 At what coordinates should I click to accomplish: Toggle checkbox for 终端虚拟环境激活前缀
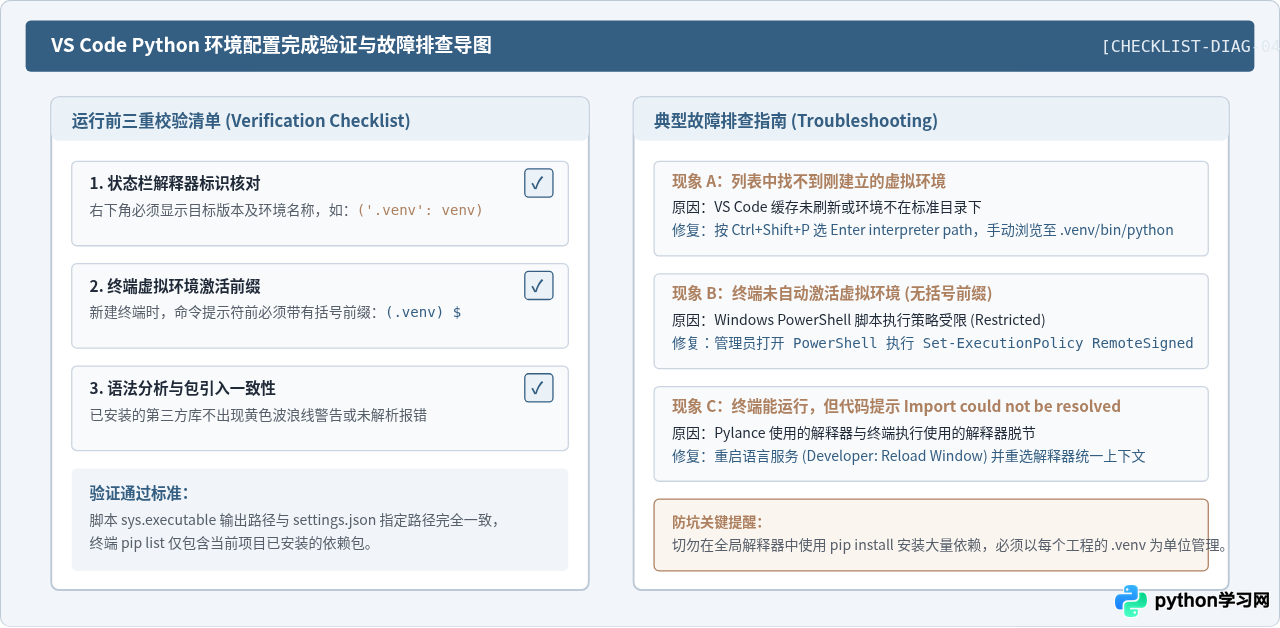point(539,285)
